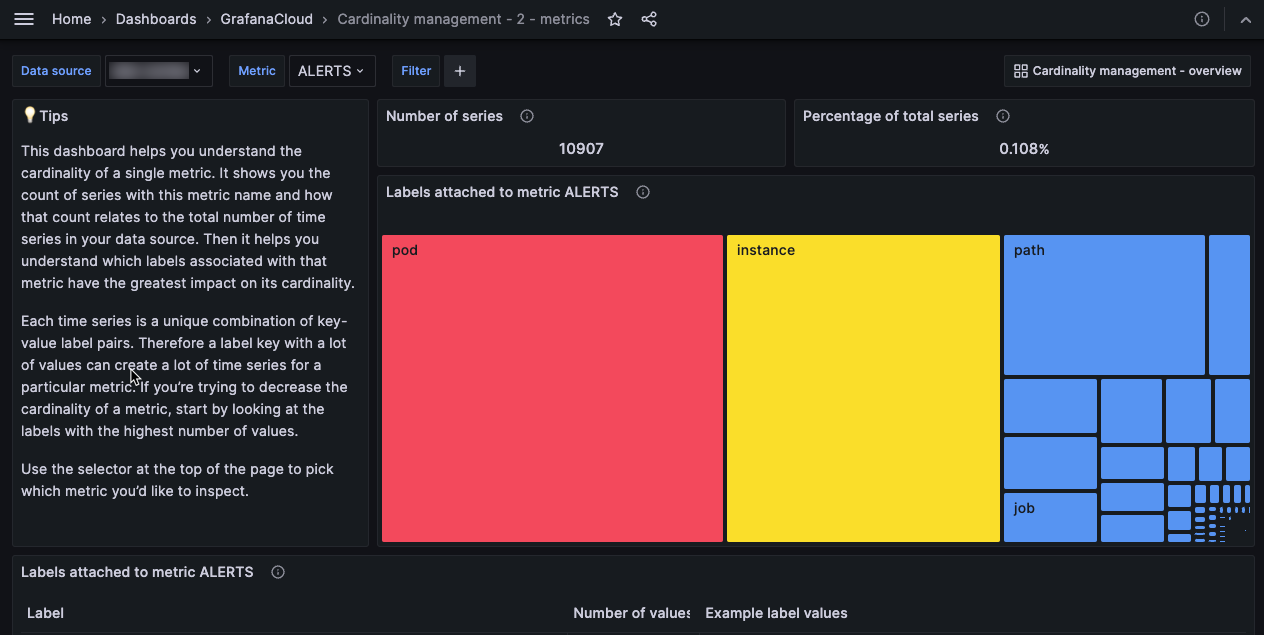Open the data source name combo box
Viewport: 1264px width, 635px height.
[x=158, y=70]
